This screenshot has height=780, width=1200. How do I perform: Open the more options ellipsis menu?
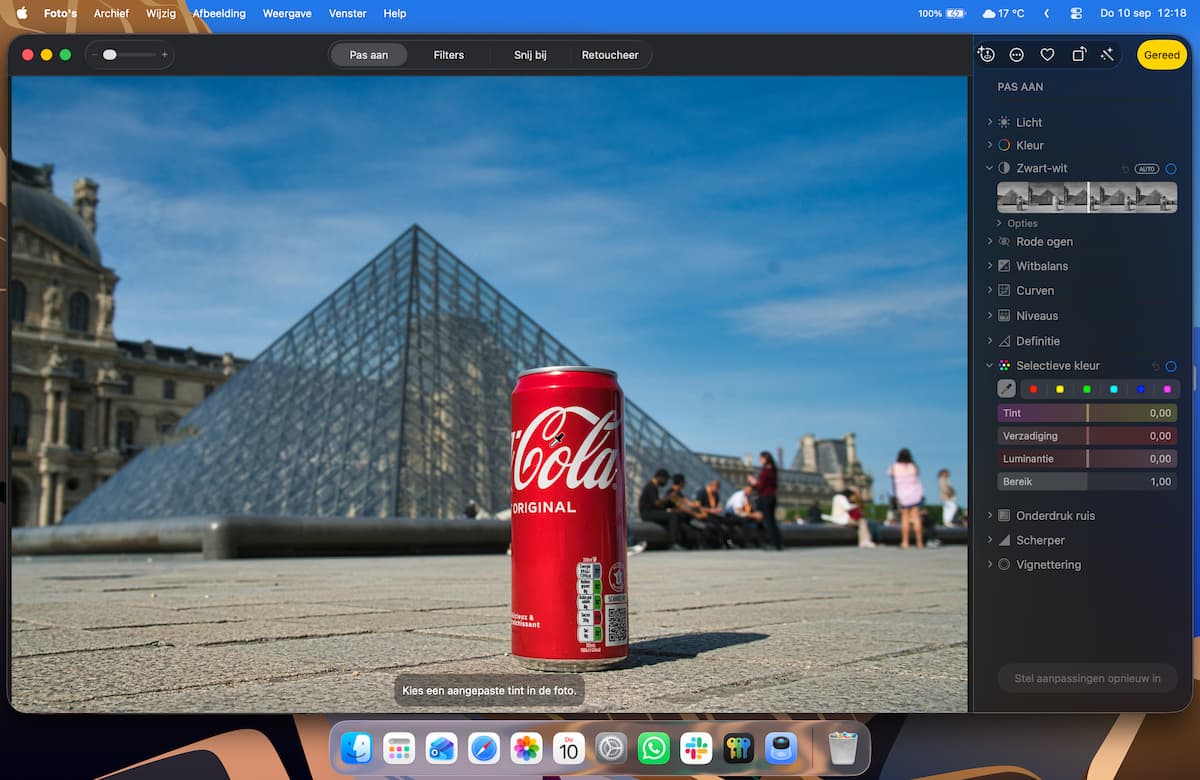click(x=1017, y=55)
